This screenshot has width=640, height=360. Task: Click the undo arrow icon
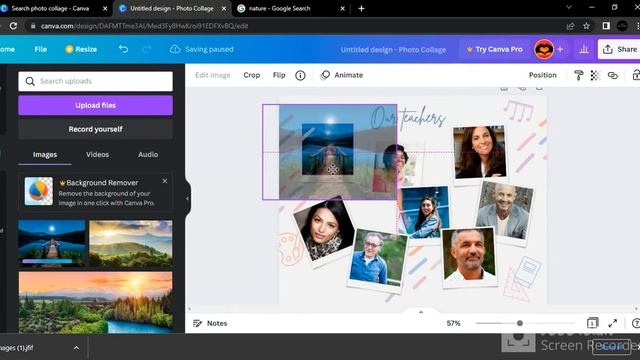tap(123, 49)
